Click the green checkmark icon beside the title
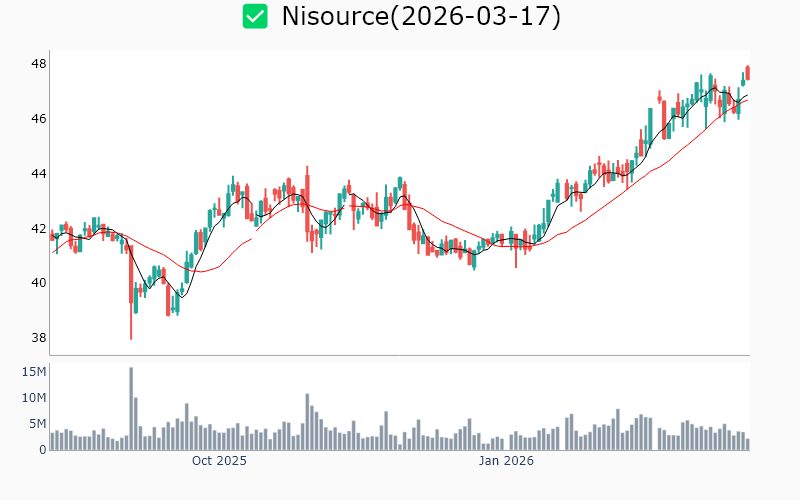800x500 pixels. [256, 16]
